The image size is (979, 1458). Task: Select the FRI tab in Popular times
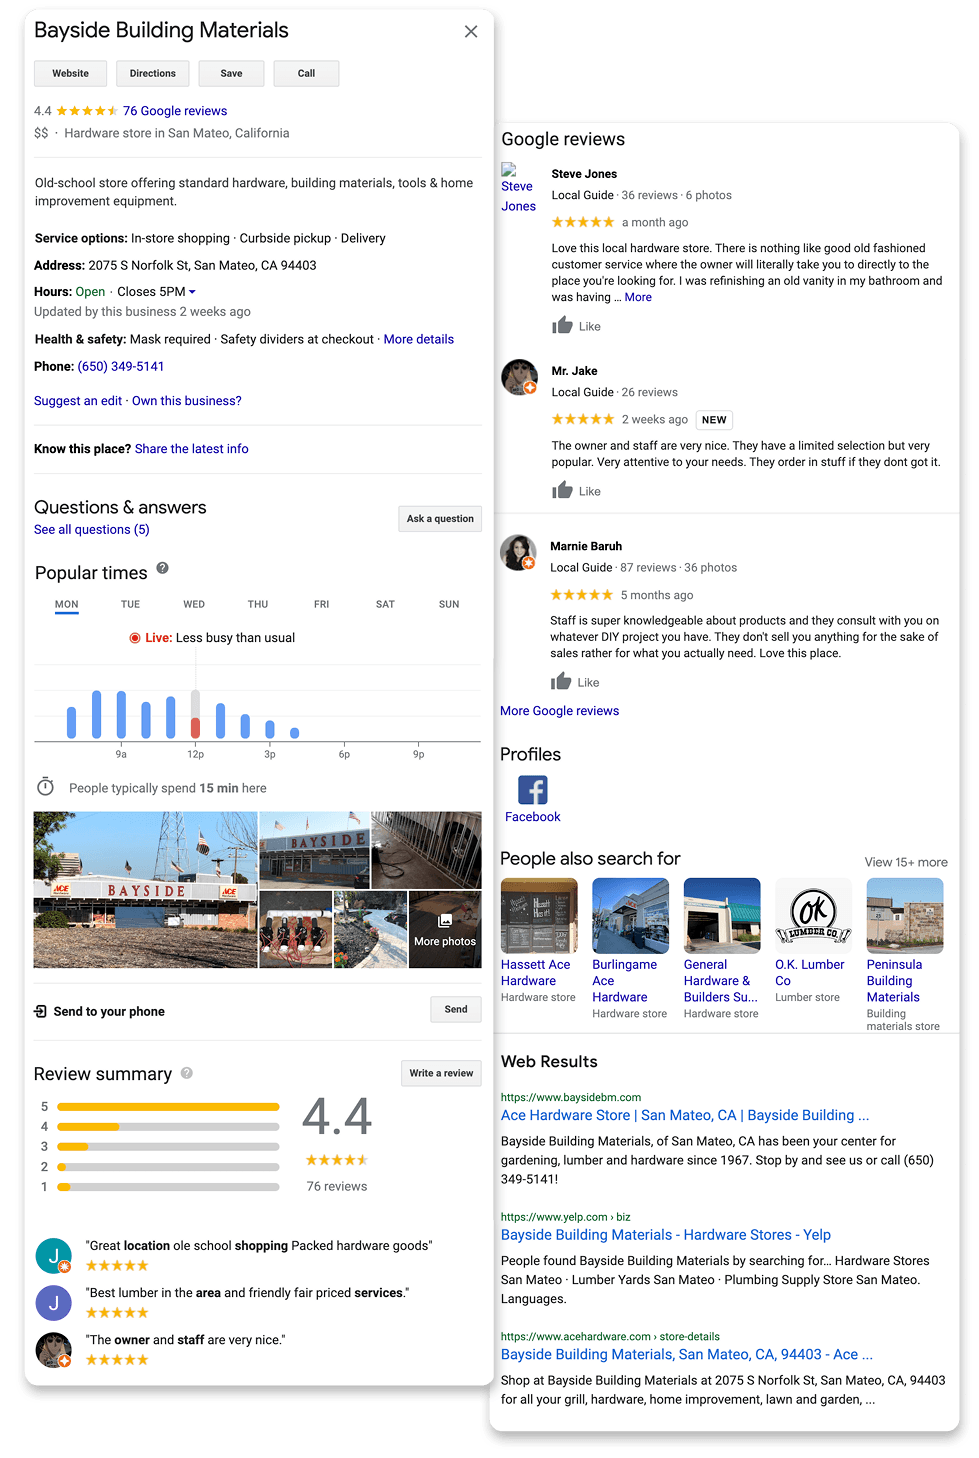pos(321,605)
